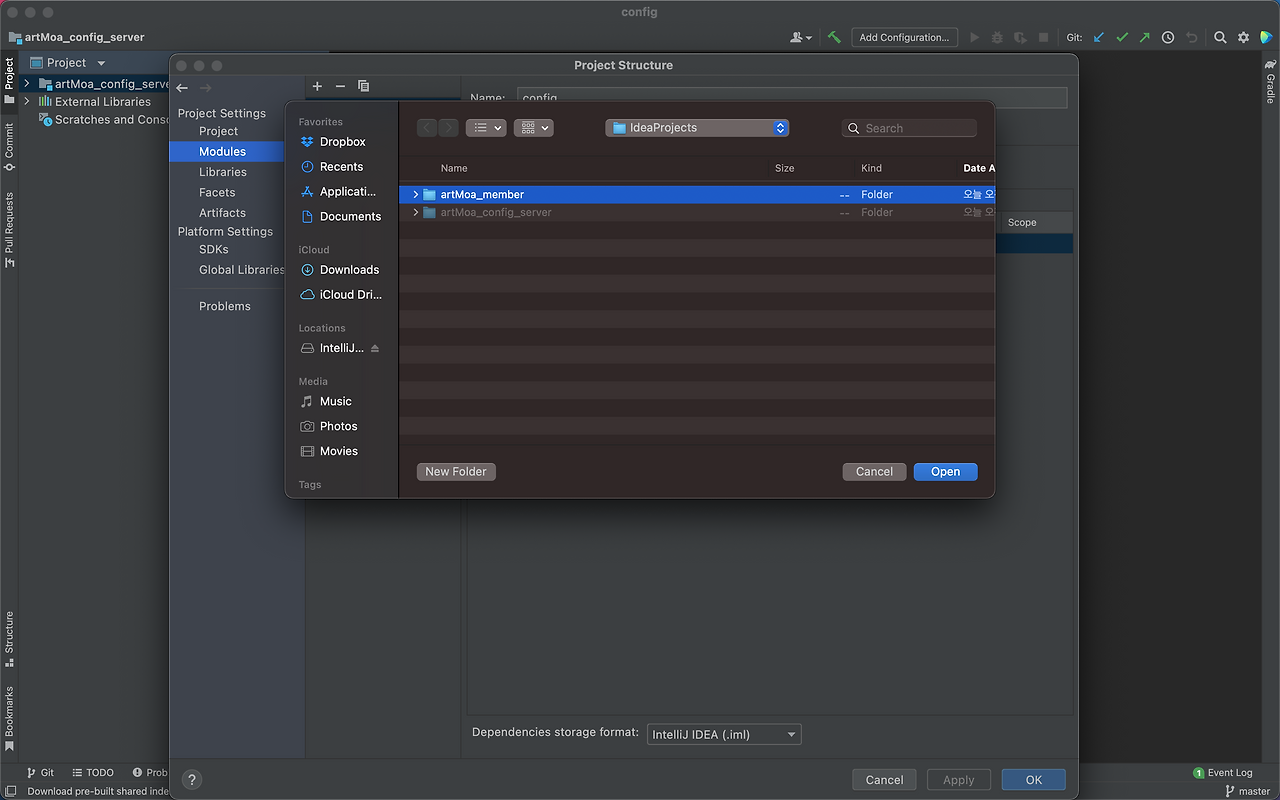Open the Gradle tool window
The height and width of the screenshot is (800, 1280).
(1270, 82)
